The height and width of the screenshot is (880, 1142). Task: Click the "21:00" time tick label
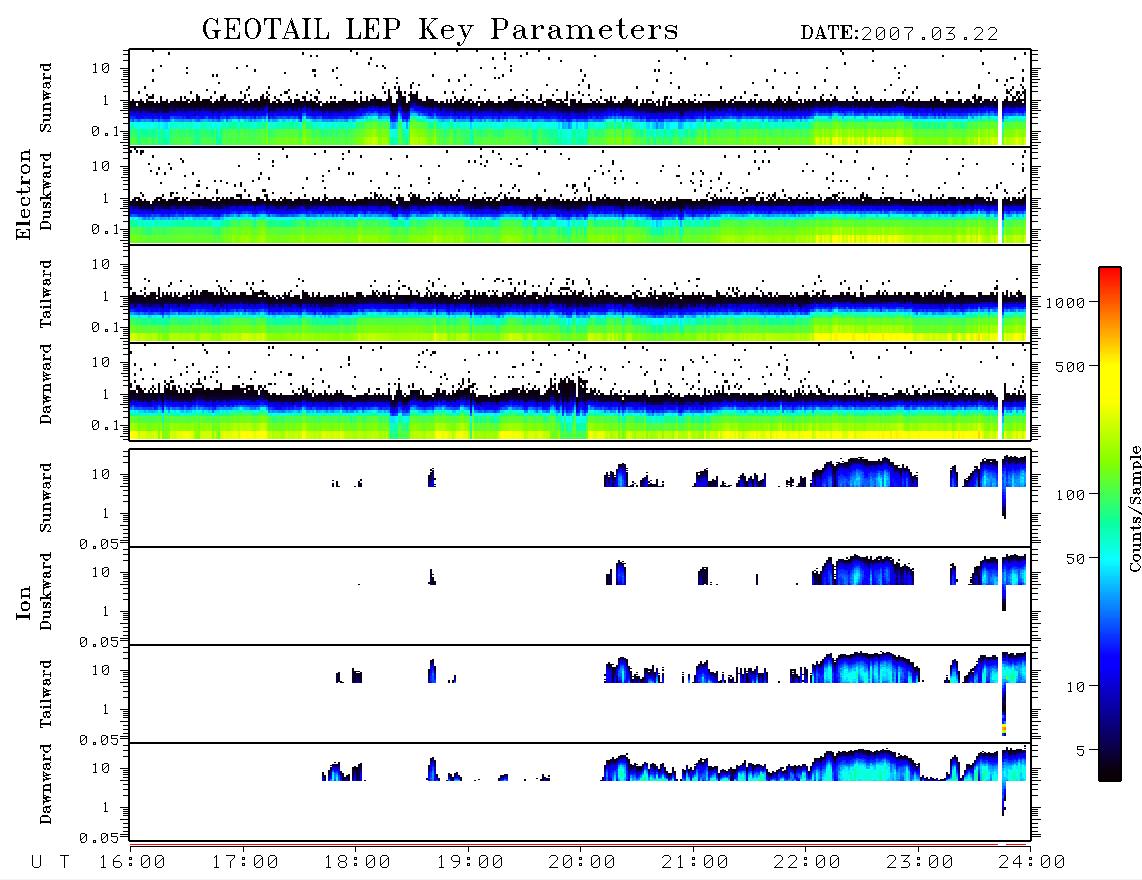point(695,862)
